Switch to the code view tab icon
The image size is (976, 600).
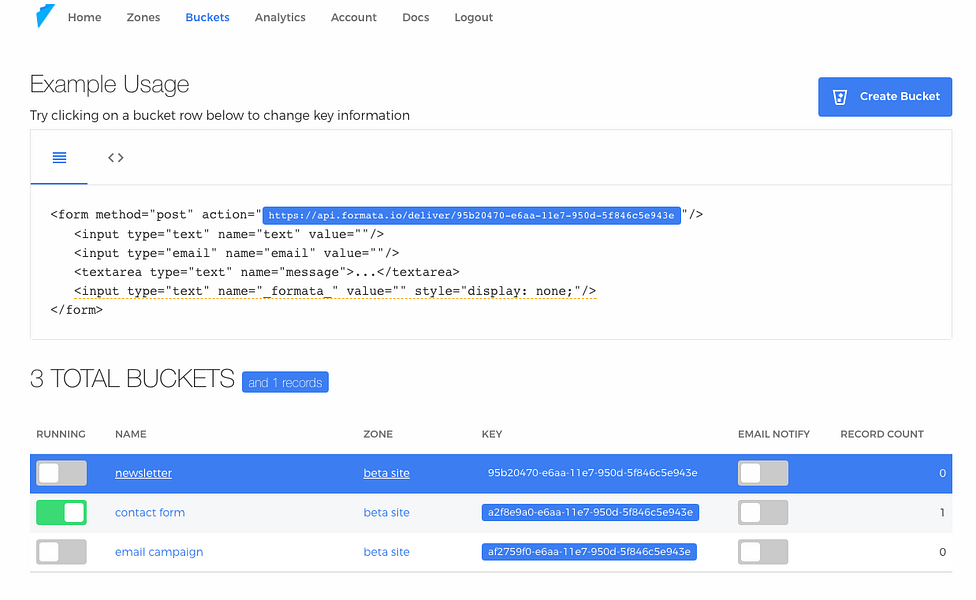tap(116, 157)
